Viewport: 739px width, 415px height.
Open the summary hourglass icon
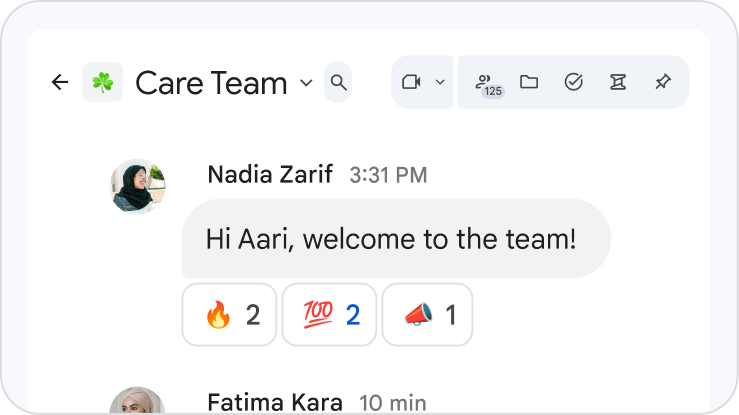click(618, 82)
